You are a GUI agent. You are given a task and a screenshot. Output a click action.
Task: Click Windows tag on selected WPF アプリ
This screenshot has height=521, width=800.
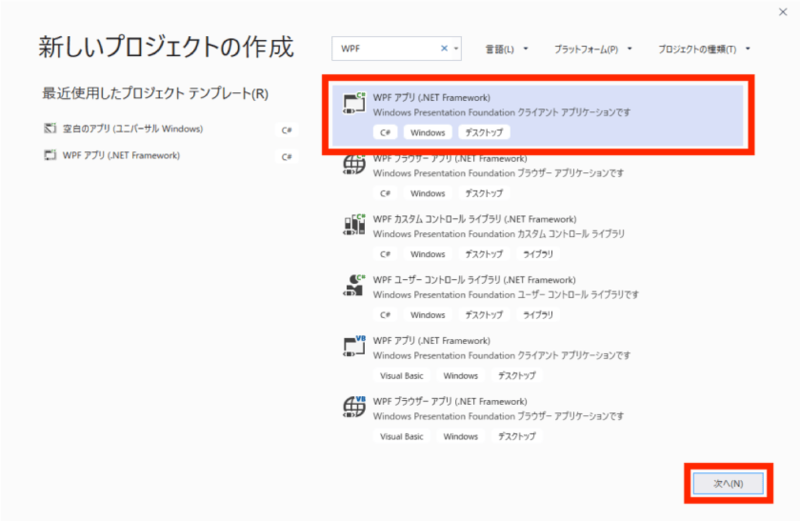coord(428,133)
